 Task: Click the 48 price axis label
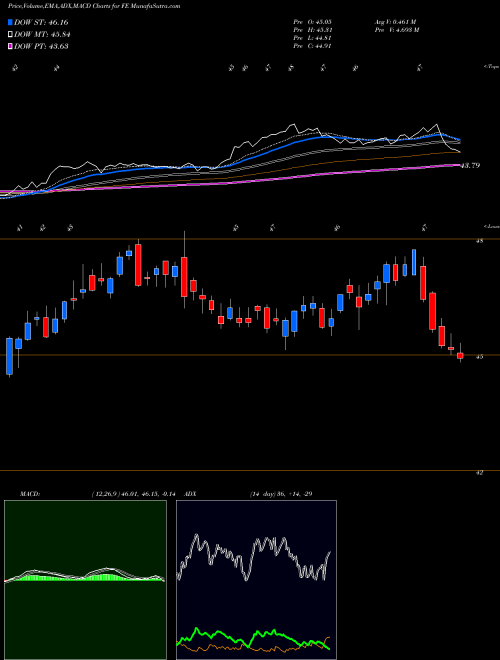pyautogui.click(x=479, y=241)
